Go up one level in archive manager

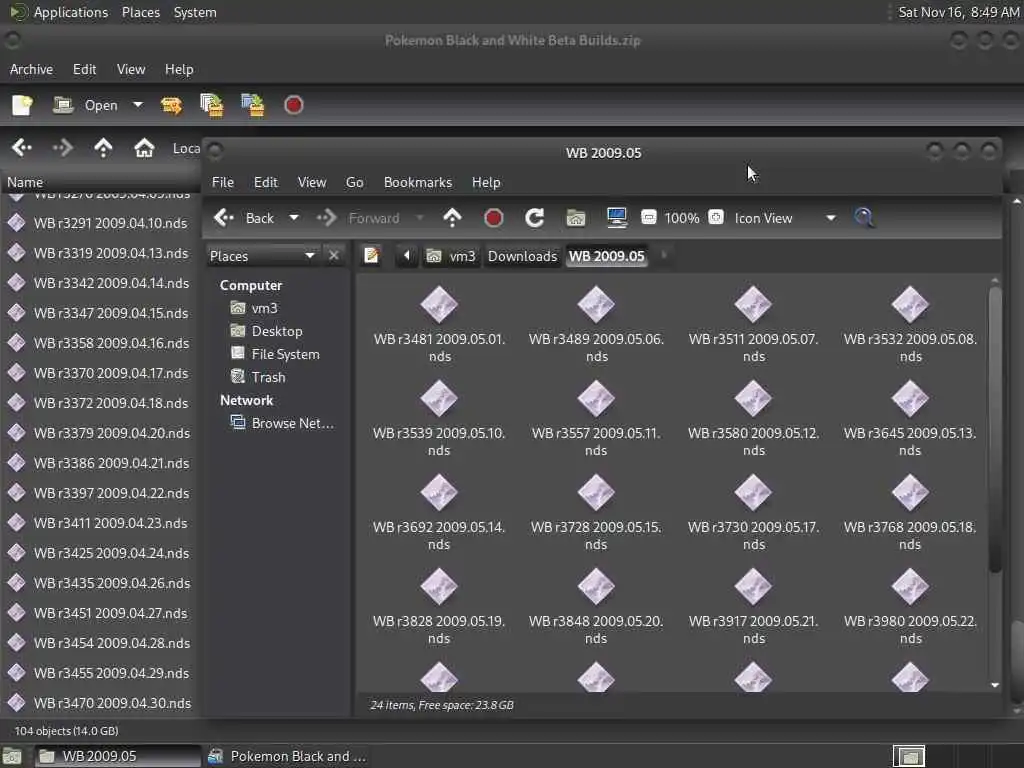pos(103,148)
